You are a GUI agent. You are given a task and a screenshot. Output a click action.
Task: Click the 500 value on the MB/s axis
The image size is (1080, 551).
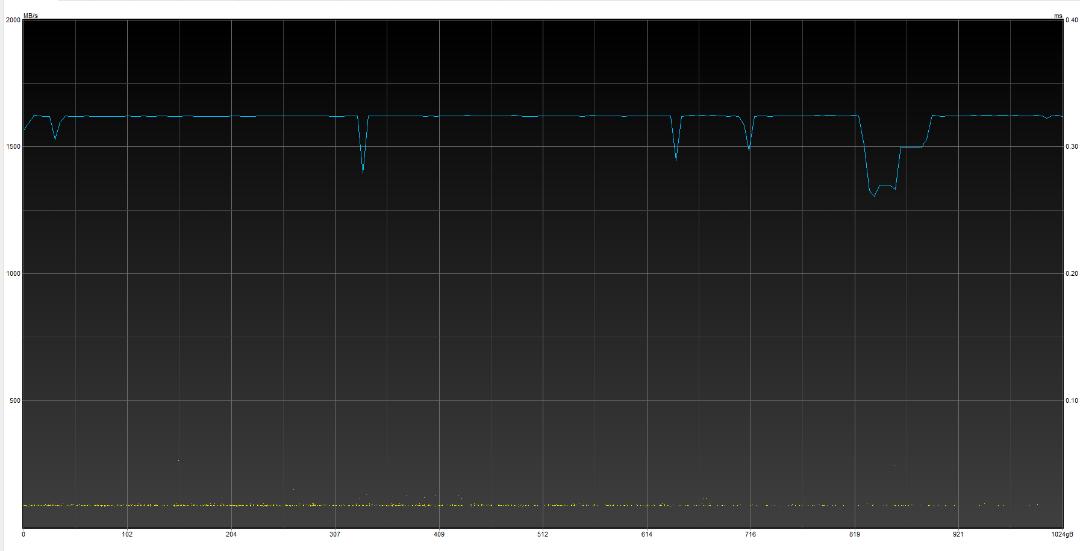(14, 401)
